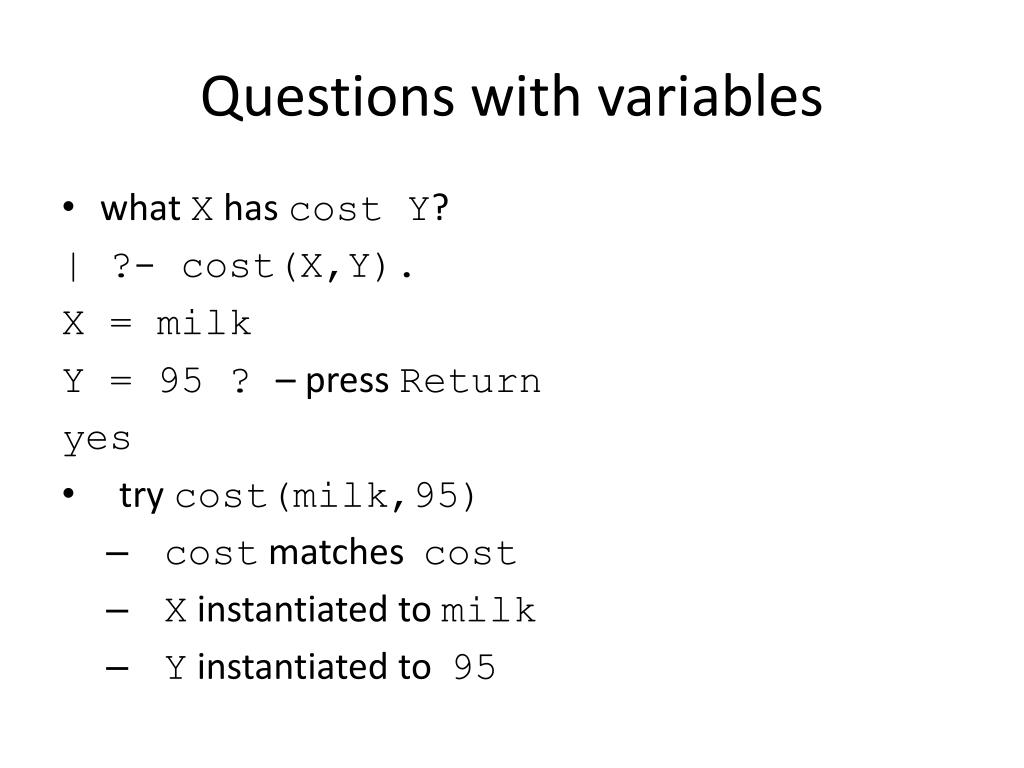Click the words press Return

coord(423,382)
